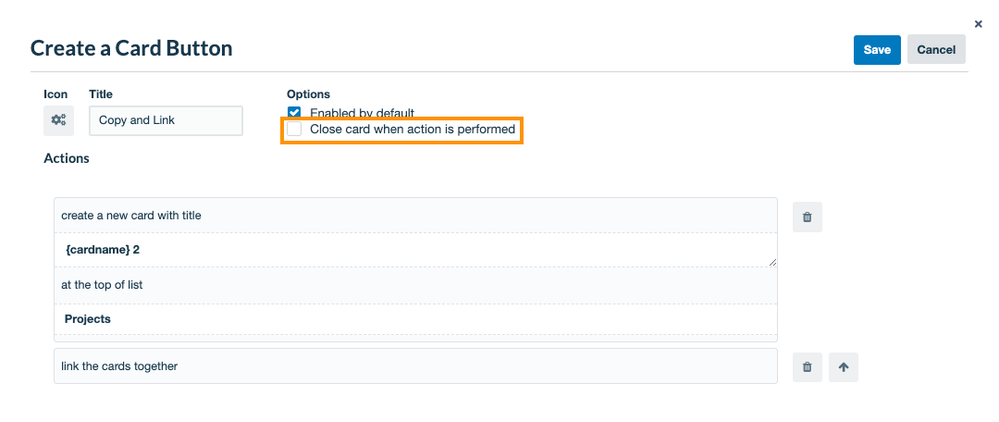Viewport: 999px width, 422px height.
Task: Select the link the cards together action row
Action: (x=415, y=366)
